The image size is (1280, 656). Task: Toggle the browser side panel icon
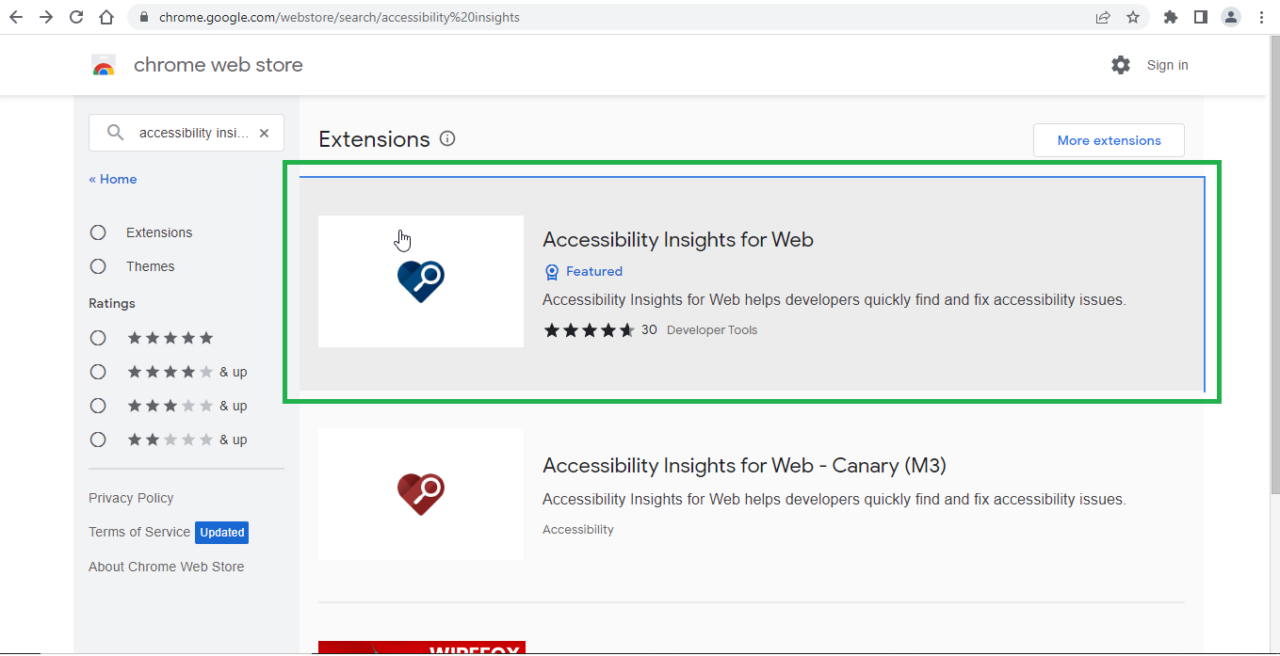point(1201,17)
